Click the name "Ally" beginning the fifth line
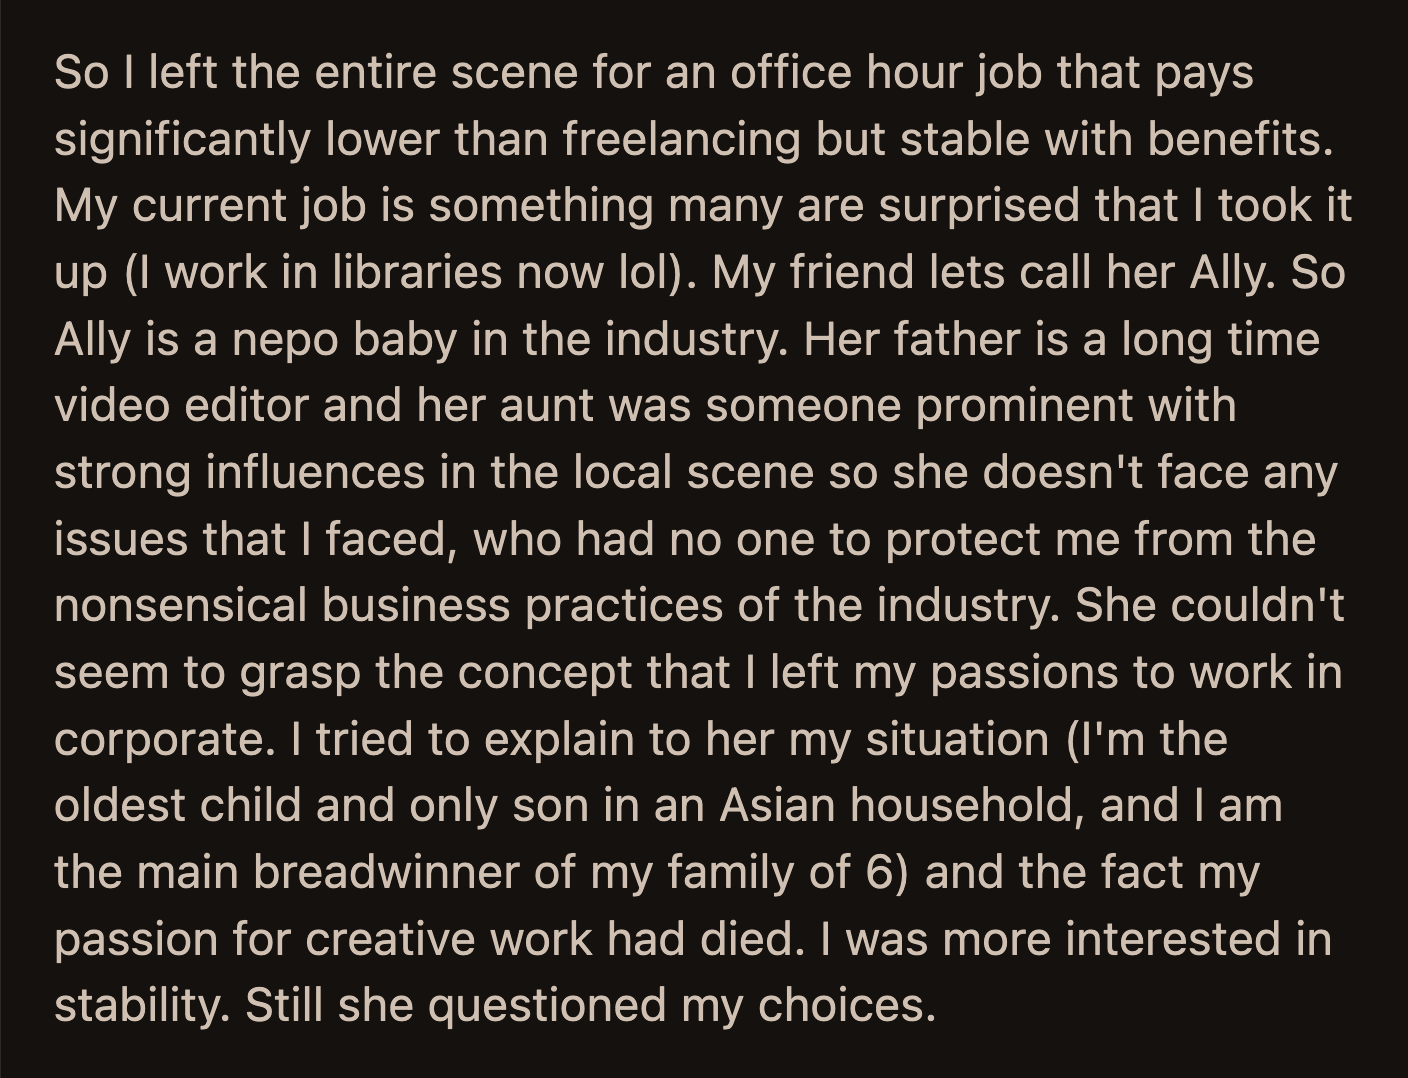Screen dimensions: 1408x1078 click(x=92, y=340)
